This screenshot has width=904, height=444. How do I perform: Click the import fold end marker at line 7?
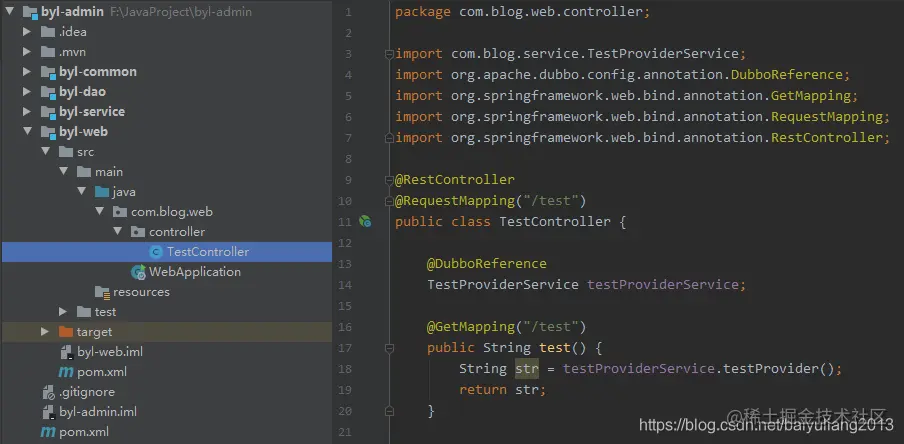[389, 138]
